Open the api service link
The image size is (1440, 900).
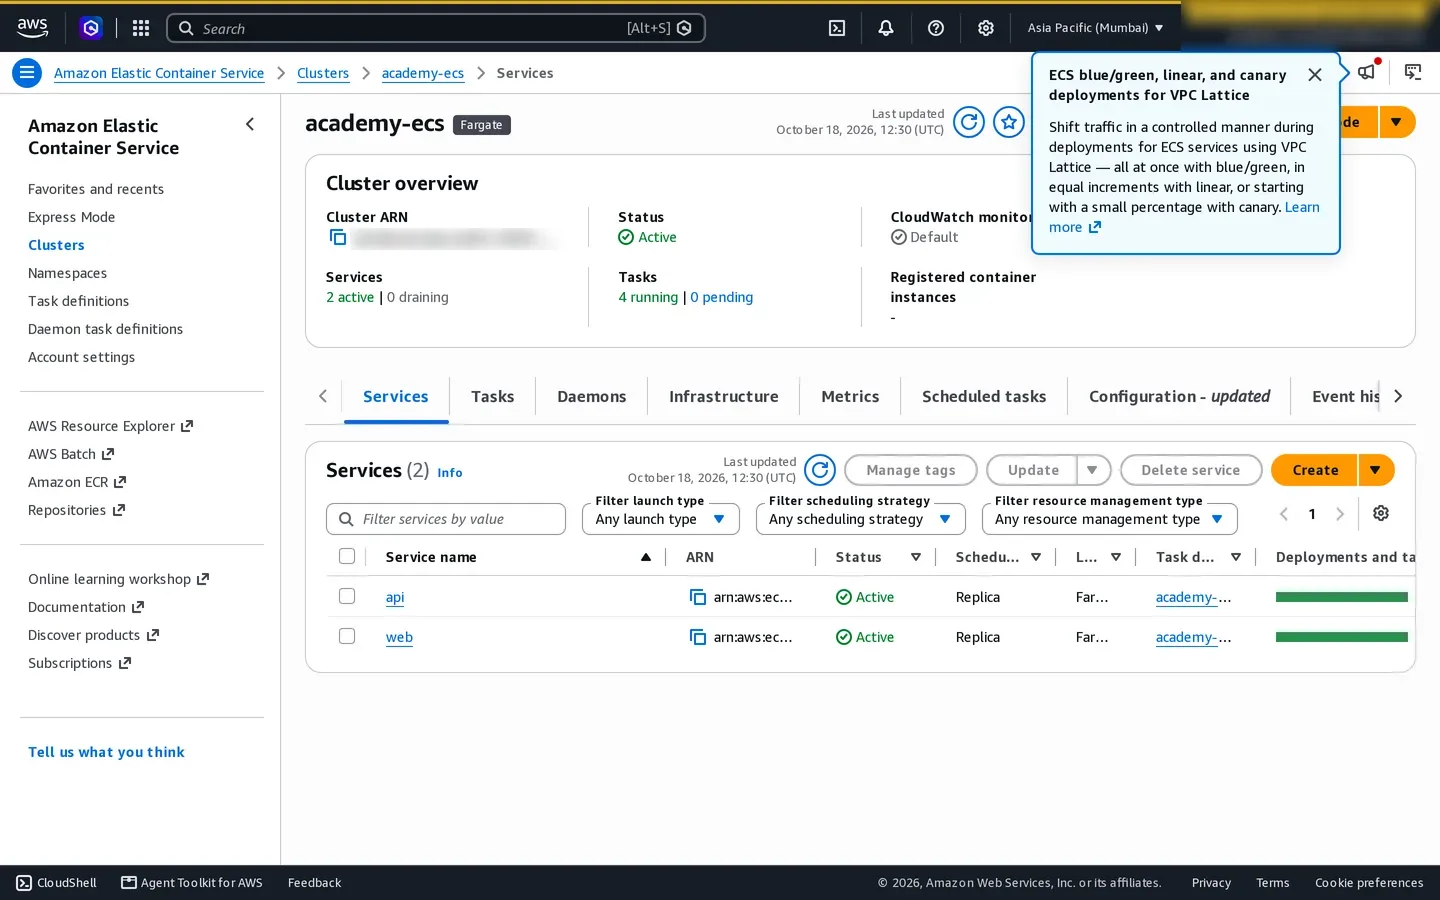[x=395, y=597]
